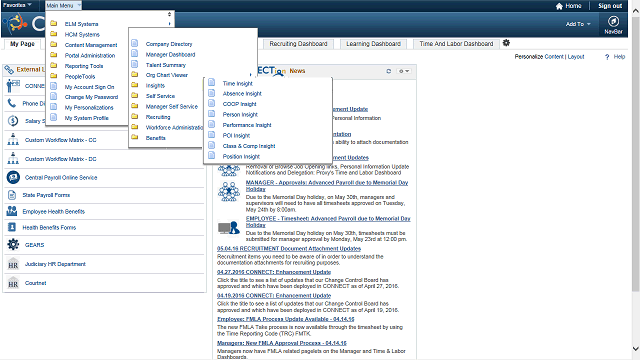Screen dimensions: 640x360
Task: Click the Company Directory page icon
Action: pos(135,43)
